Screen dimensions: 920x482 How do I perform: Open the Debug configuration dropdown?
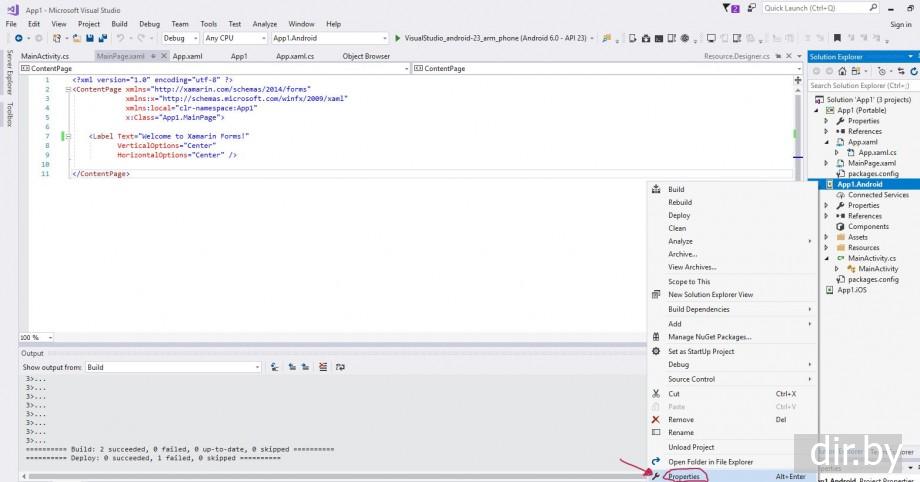181,38
